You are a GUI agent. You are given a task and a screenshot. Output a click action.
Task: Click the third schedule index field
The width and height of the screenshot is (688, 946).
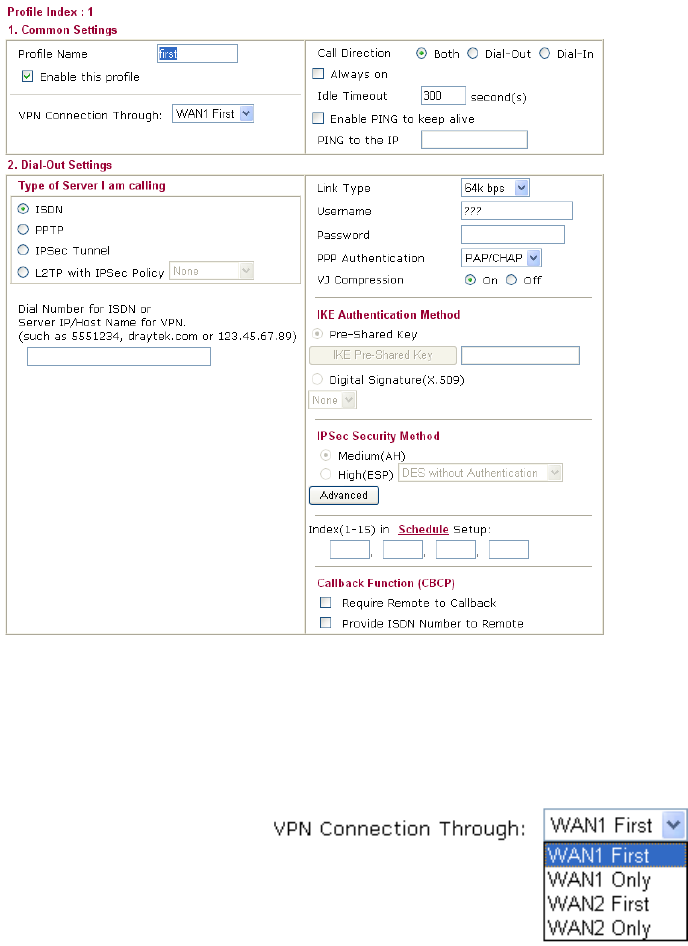pos(456,549)
